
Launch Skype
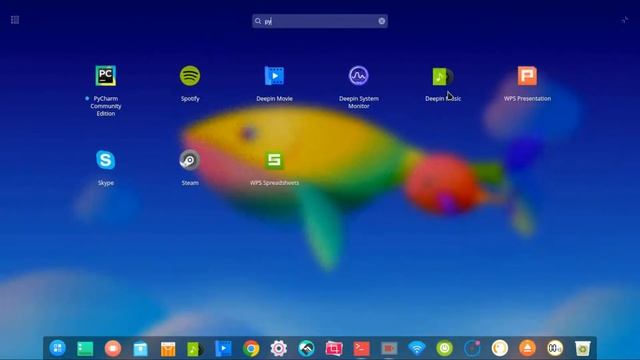[106, 160]
